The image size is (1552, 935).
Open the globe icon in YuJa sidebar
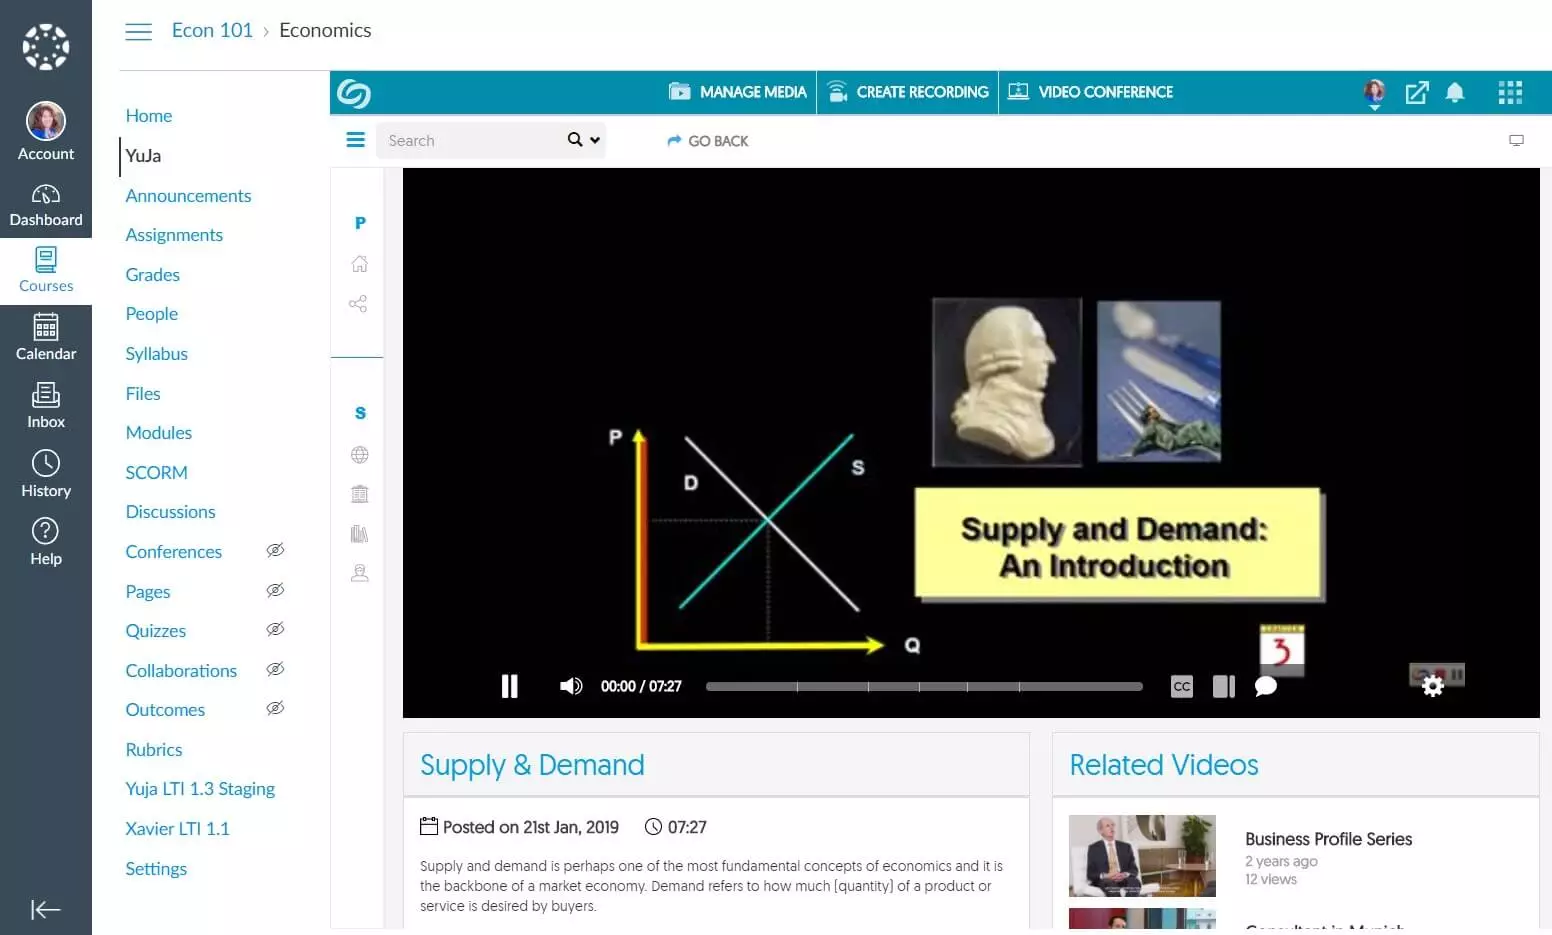(x=360, y=455)
